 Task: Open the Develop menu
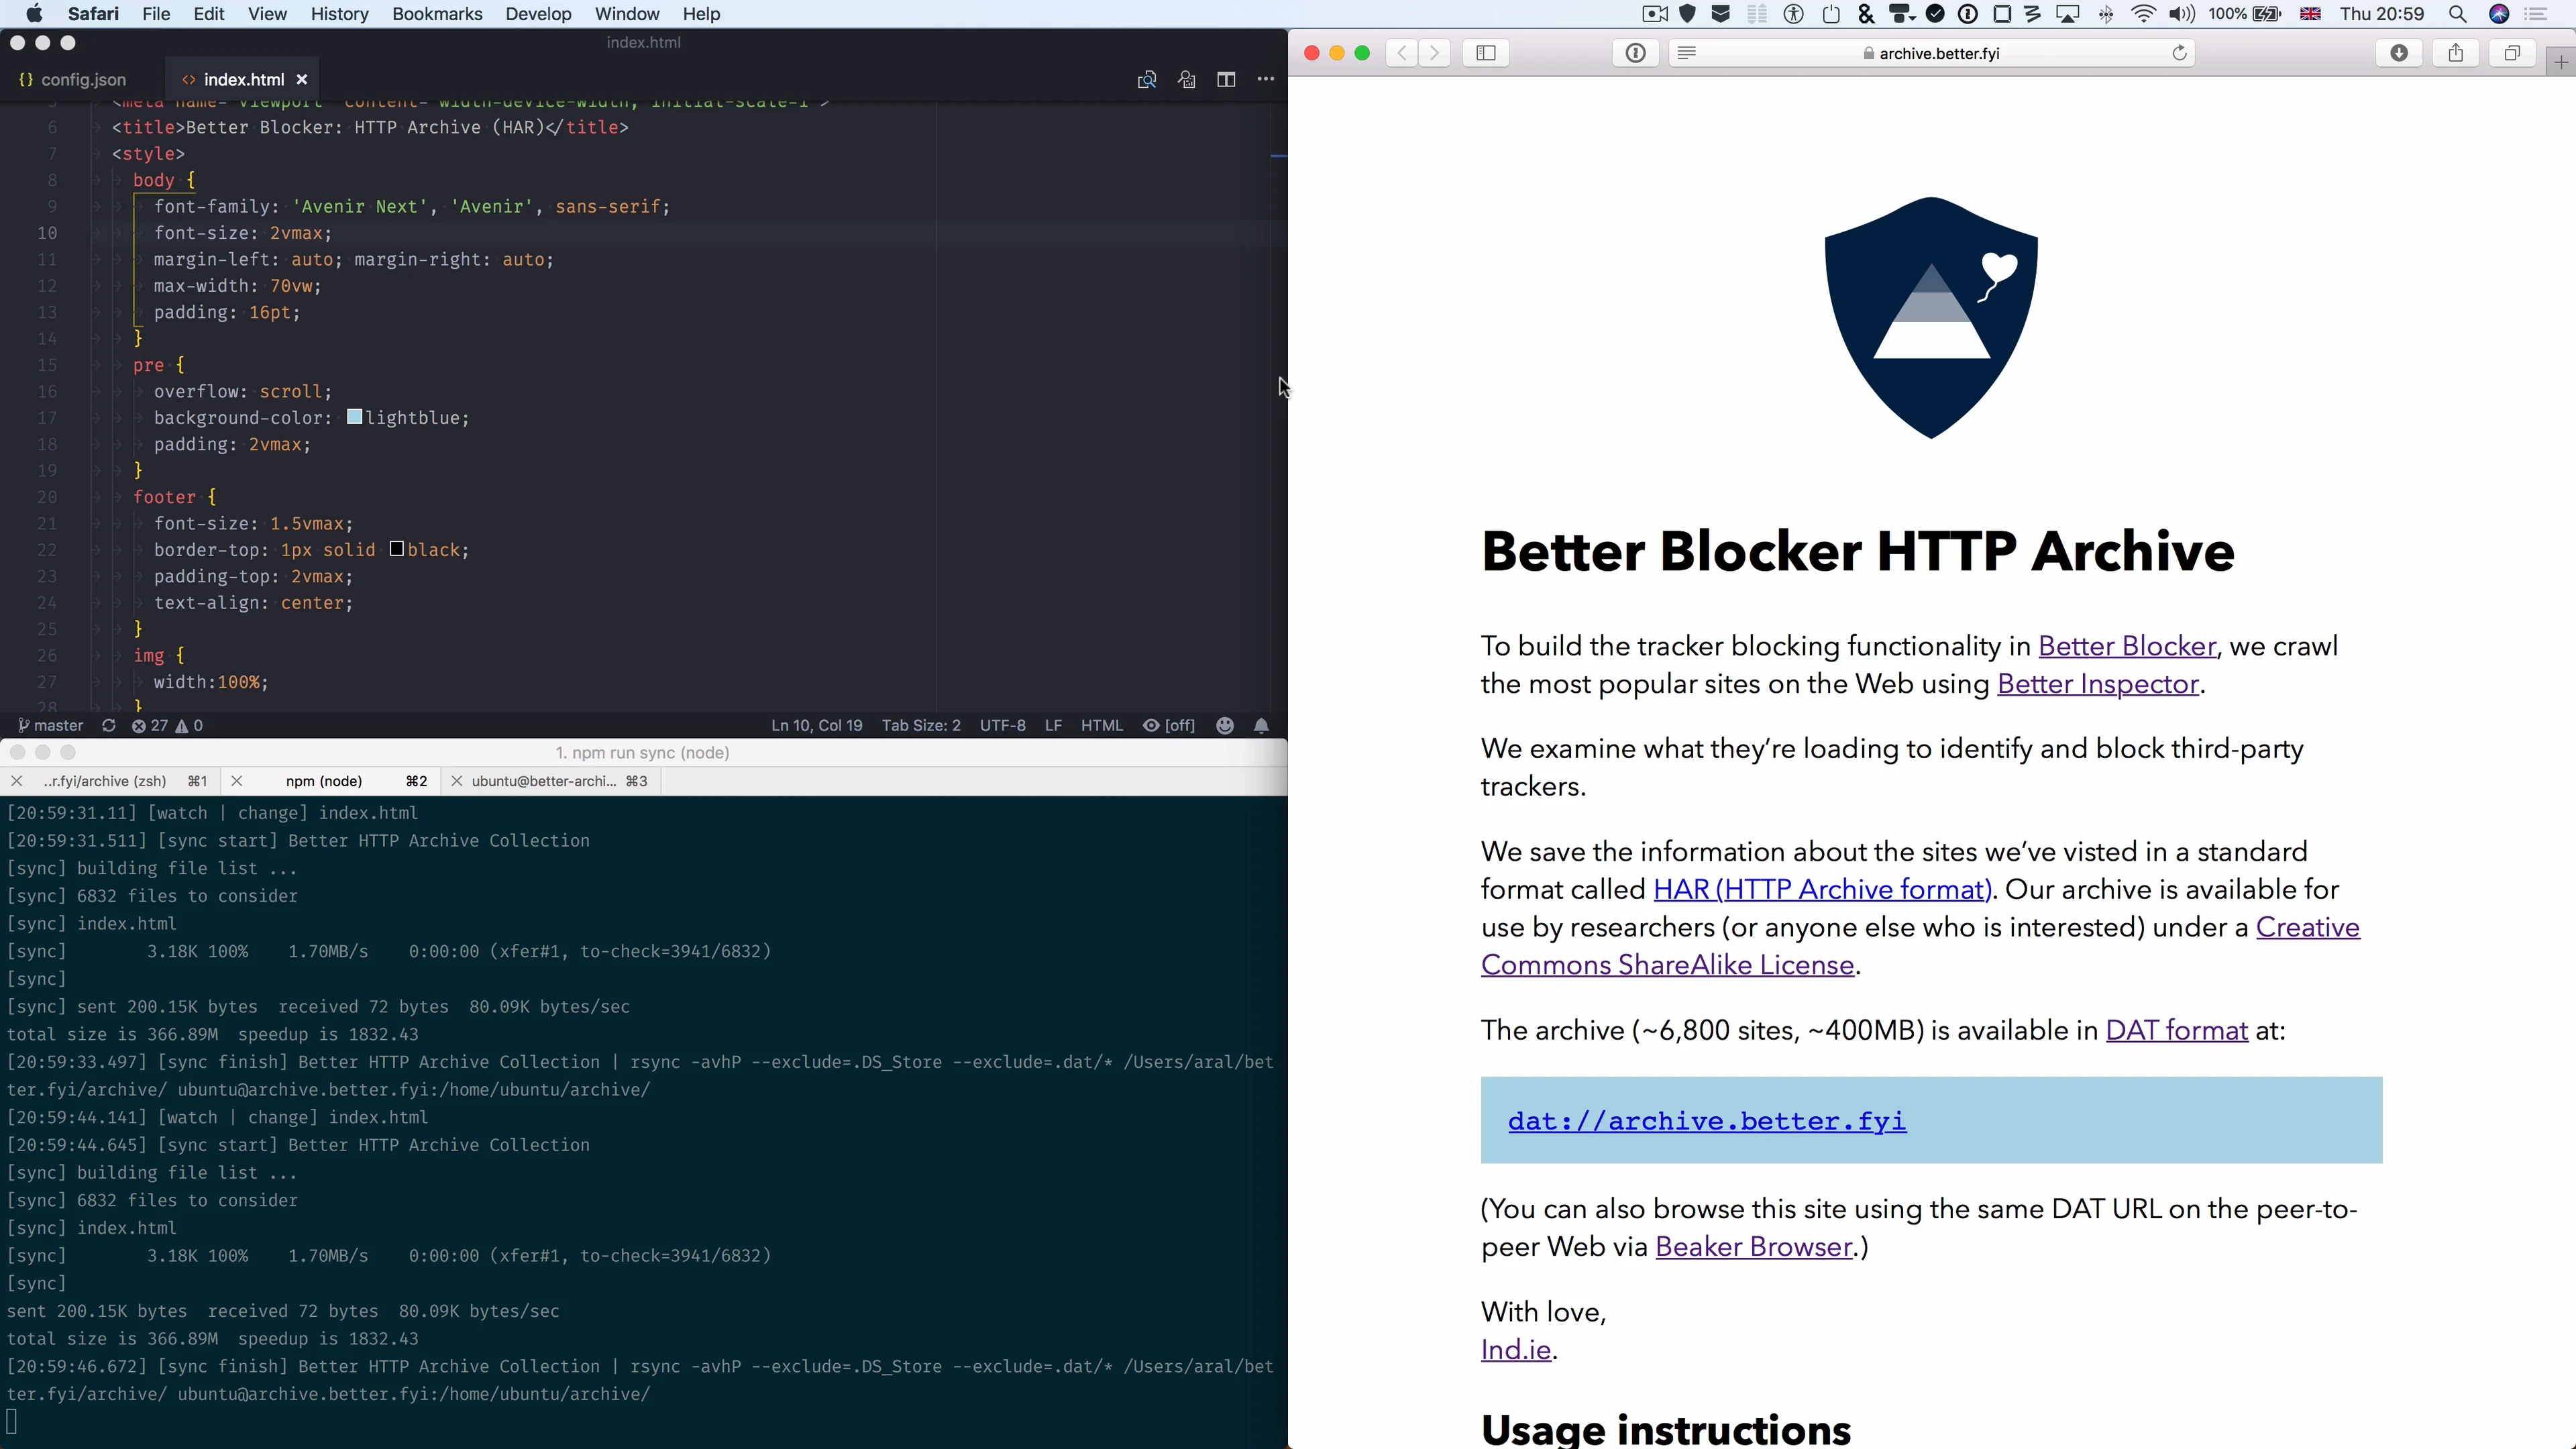tap(538, 14)
